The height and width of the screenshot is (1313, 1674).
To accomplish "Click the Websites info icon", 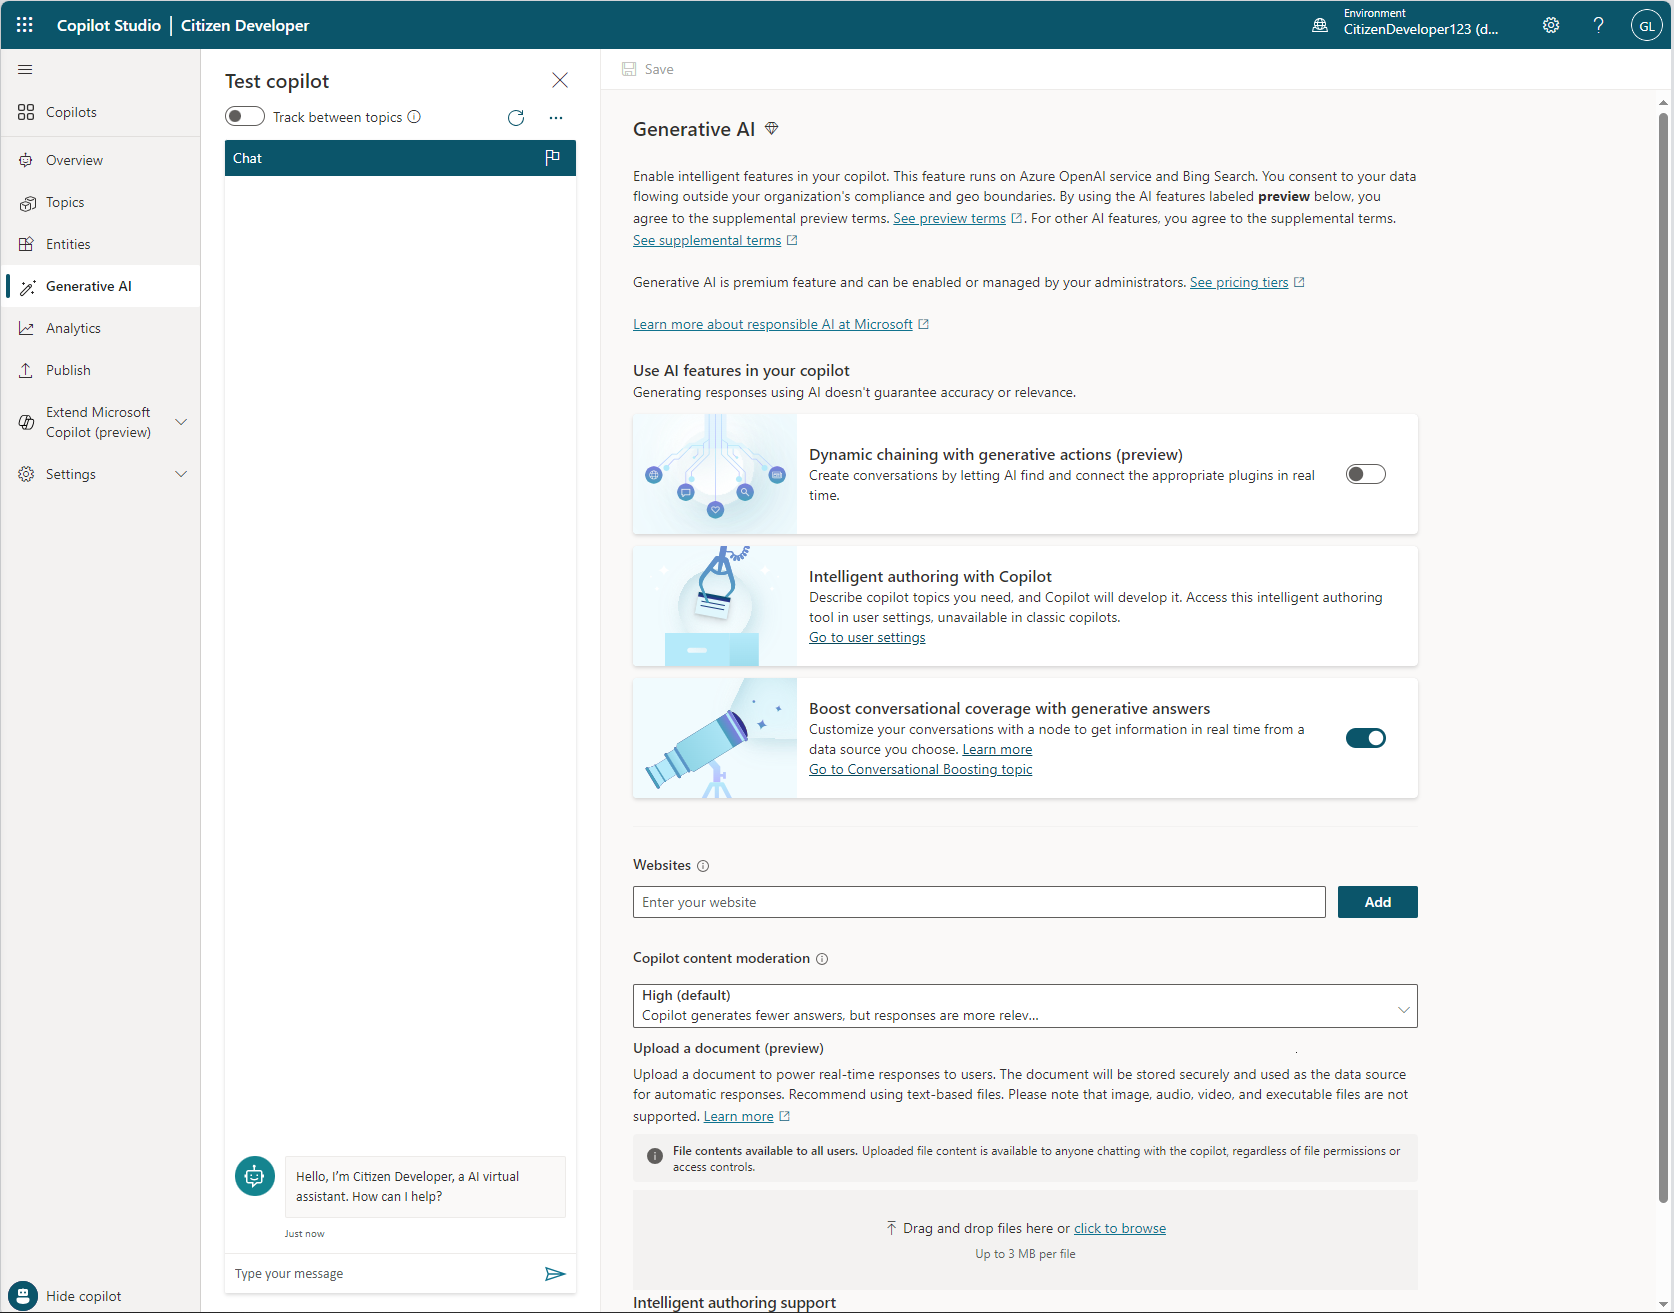I will pos(703,866).
